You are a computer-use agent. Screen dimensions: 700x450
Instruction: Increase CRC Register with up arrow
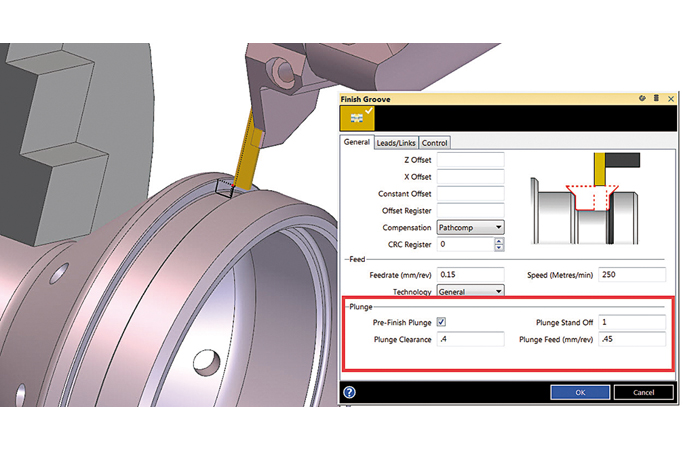click(x=499, y=241)
